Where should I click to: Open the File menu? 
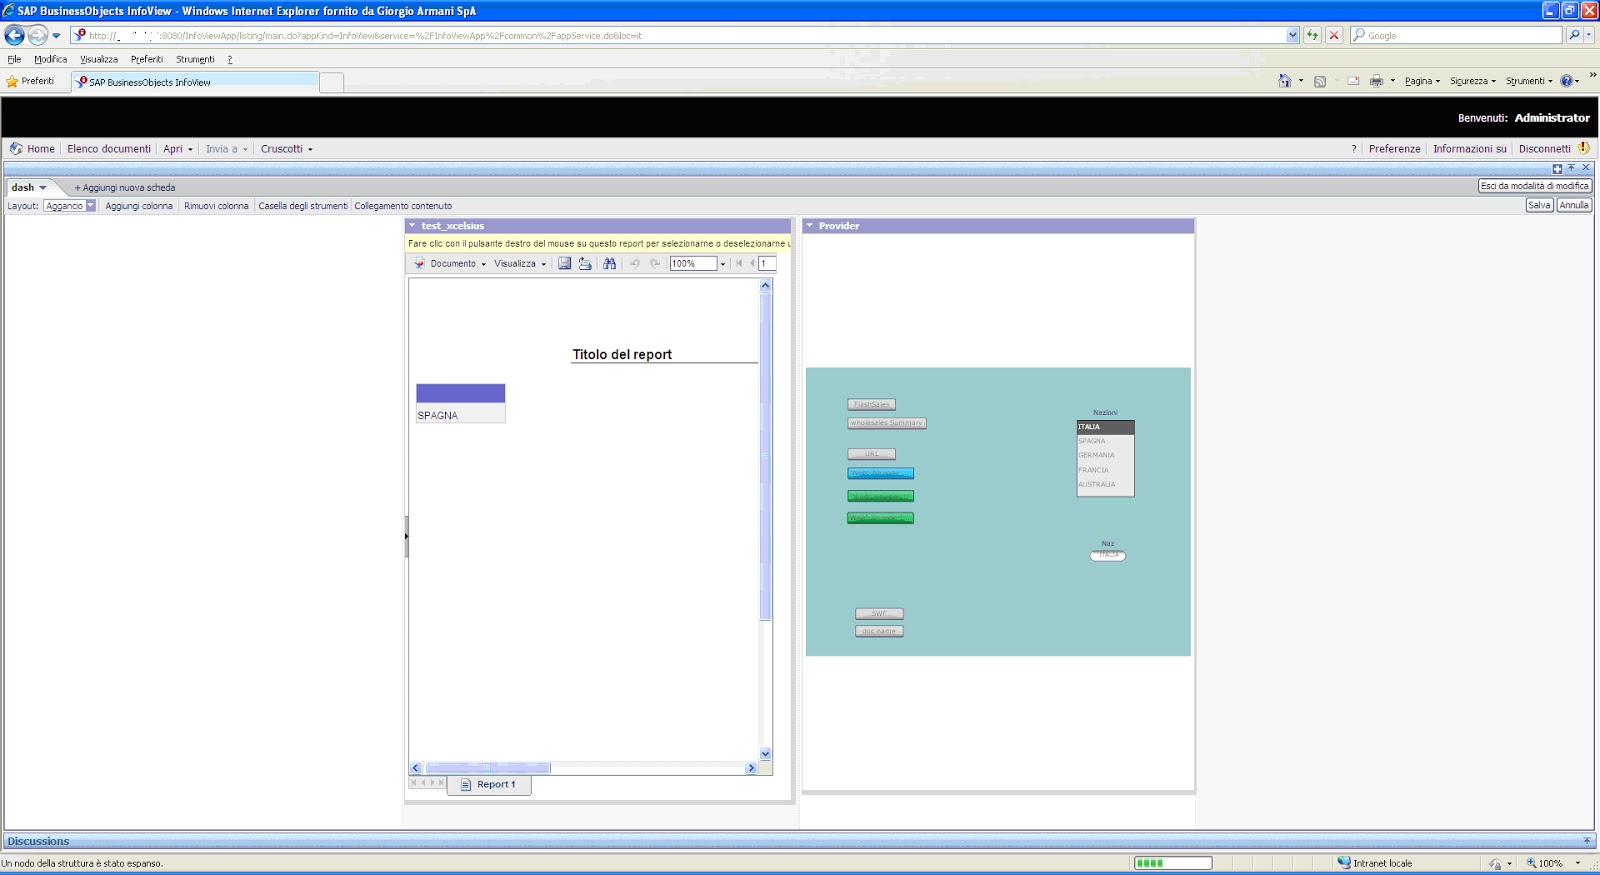pyautogui.click(x=14, y=59)
